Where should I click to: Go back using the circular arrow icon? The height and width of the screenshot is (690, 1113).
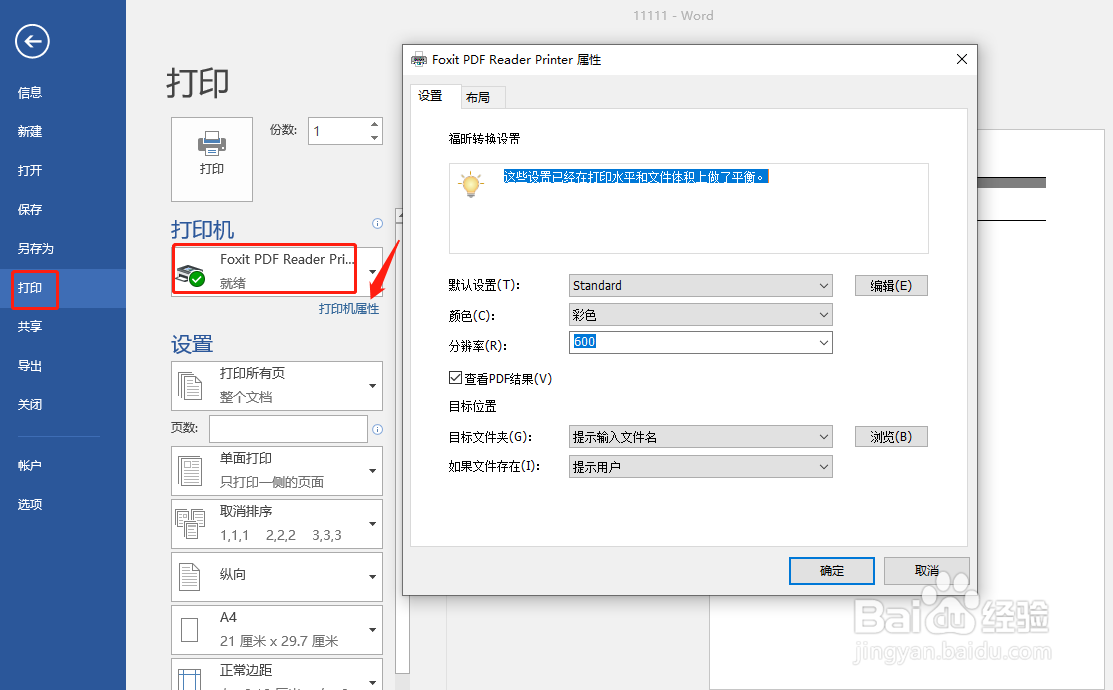click(x=33, y=41)
